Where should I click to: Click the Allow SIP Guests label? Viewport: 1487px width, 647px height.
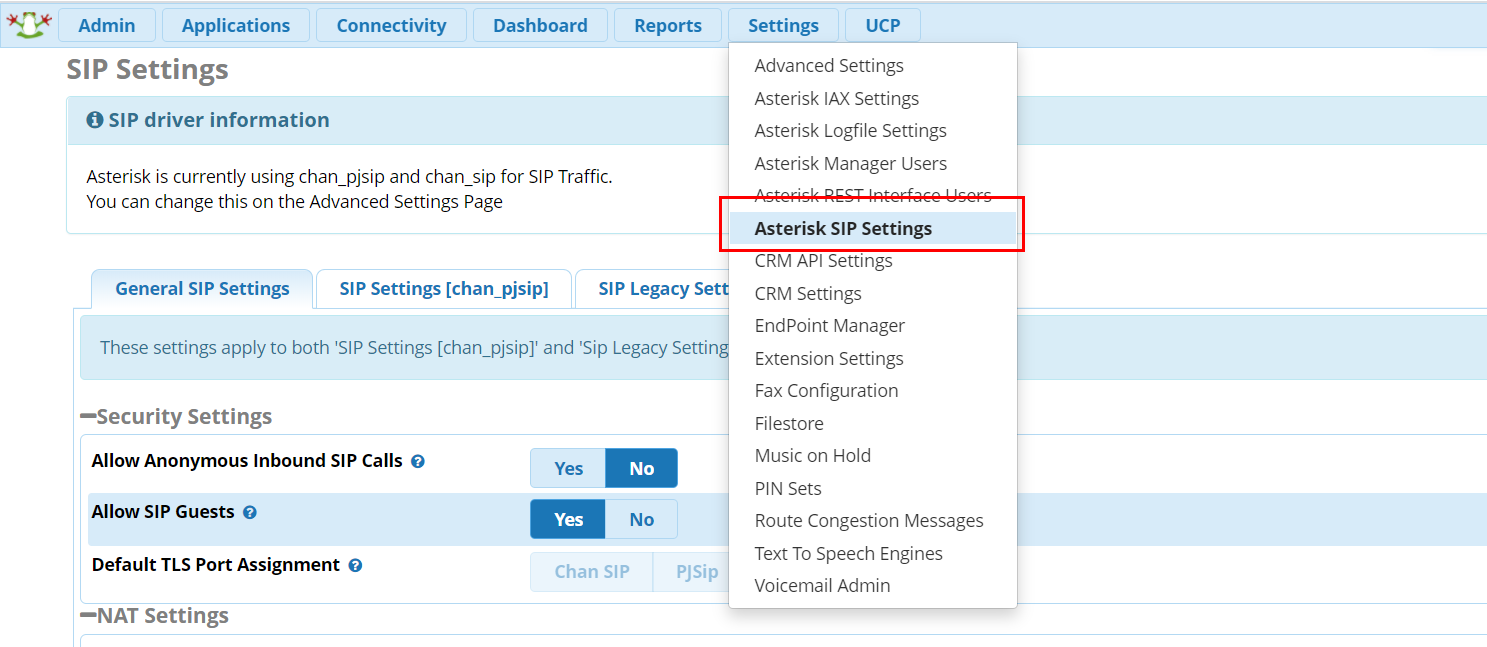[x=163, y=512]
